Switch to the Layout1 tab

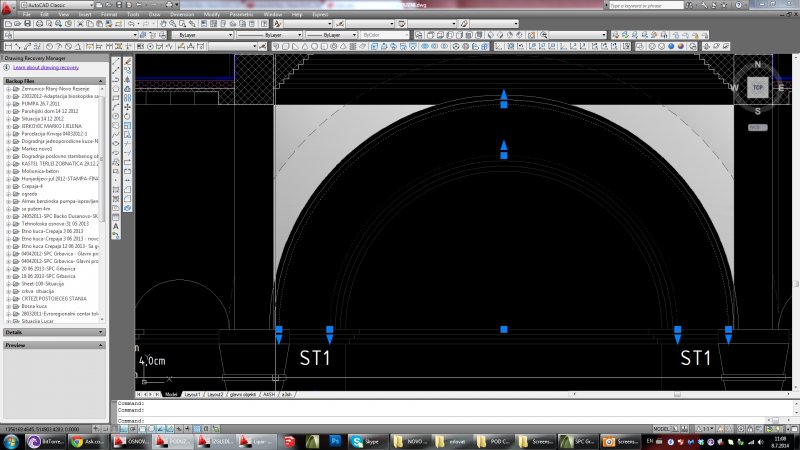pyautogui.click(x=193, y=394)
